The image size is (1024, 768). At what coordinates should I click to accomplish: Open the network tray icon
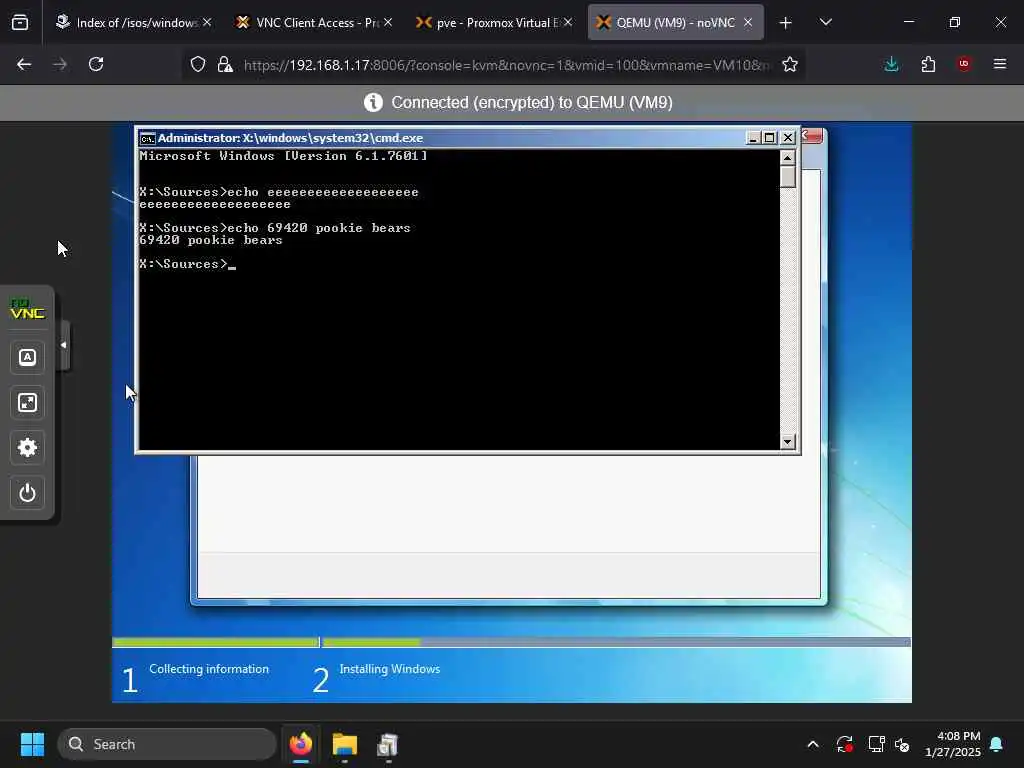coord(876,744)
